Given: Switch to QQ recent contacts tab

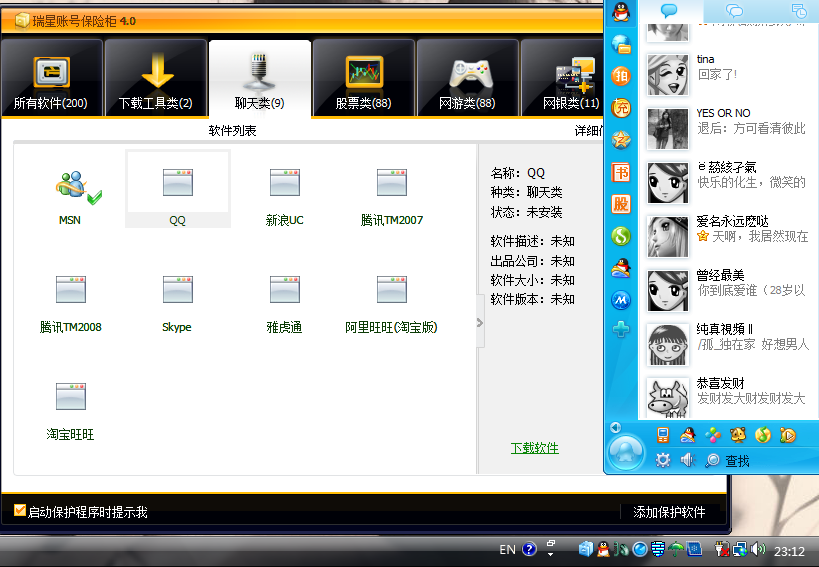Looking at the screenshot, I should pos(798,10).
